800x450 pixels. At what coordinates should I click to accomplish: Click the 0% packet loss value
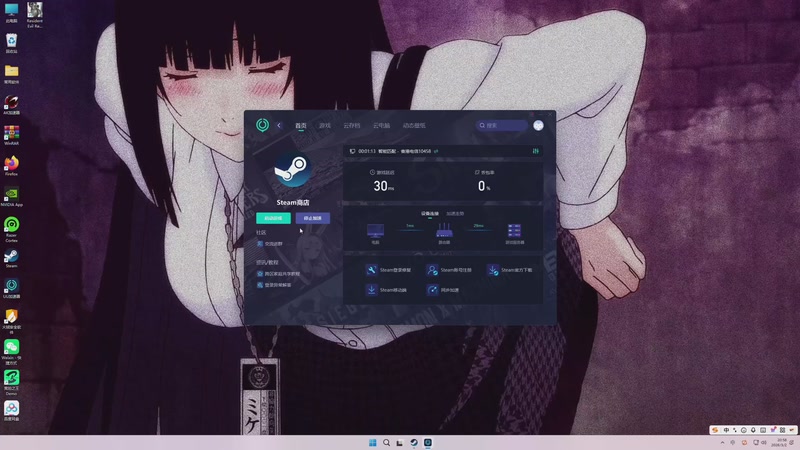click(484, 186)
